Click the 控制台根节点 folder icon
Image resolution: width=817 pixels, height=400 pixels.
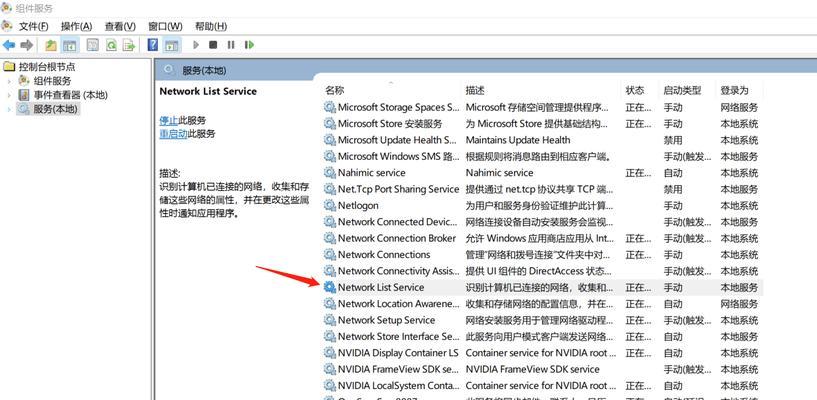(9, 67)
